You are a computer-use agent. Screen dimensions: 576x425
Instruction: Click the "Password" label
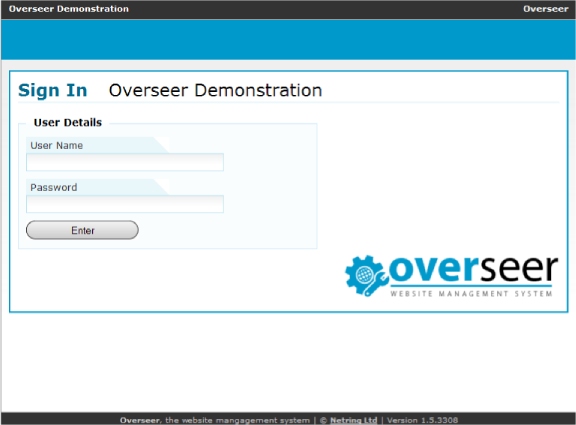(54, 187)
